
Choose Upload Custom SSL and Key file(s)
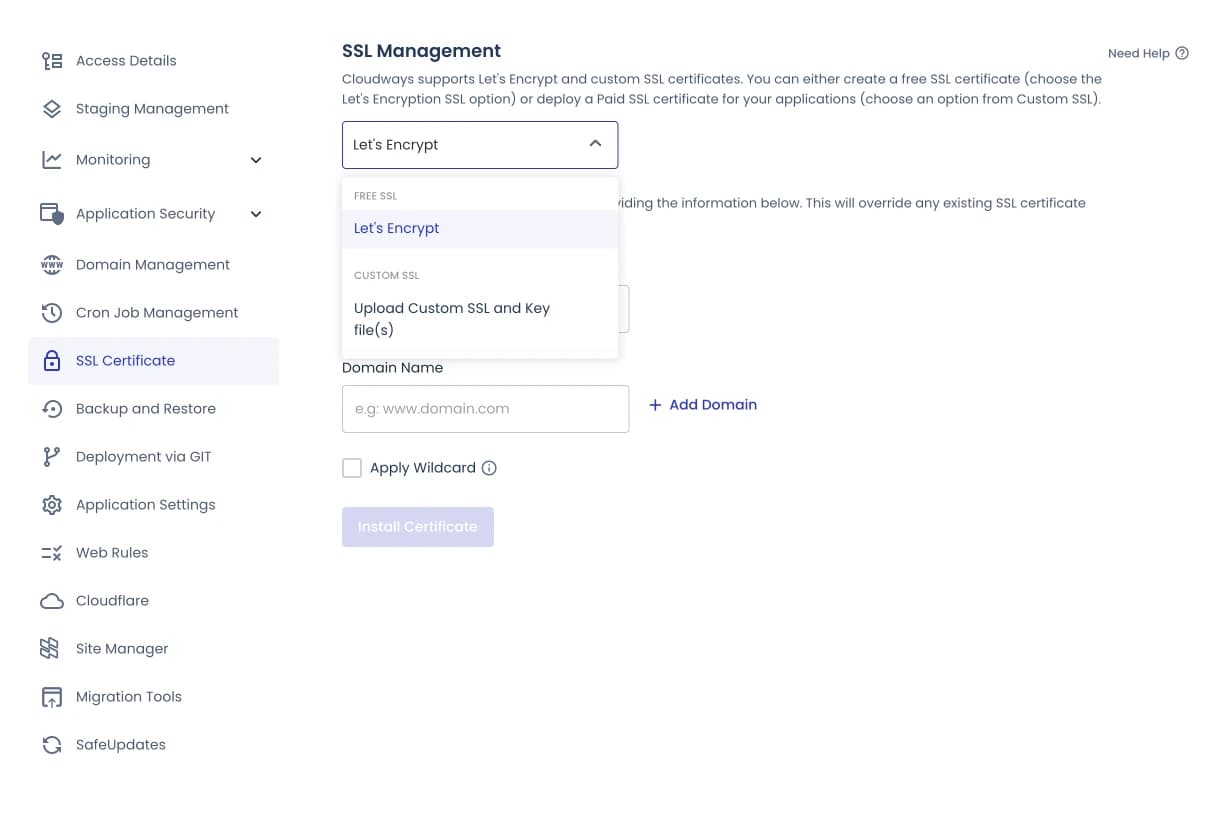point(480,319)
